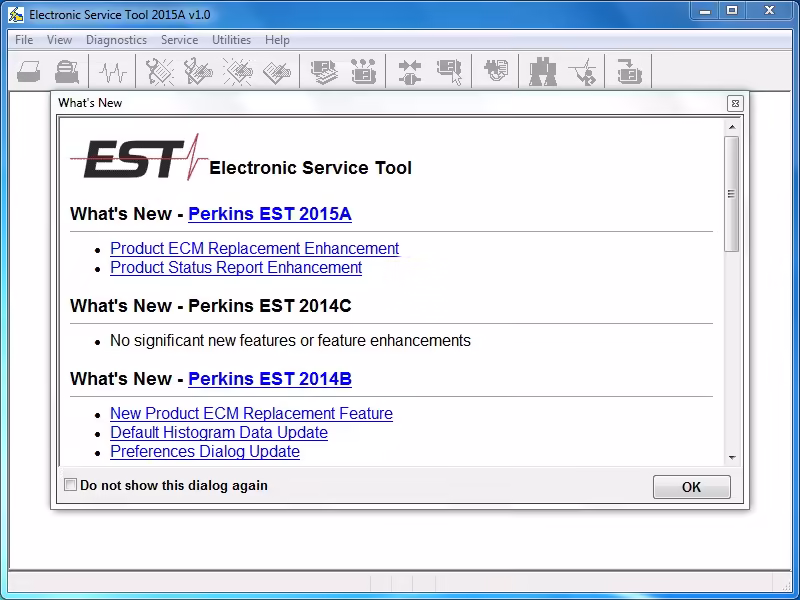Click the 'What's New - Perkins EST 2014C' heading
This screenshot has height=600, width=800.
click(211, 306)
